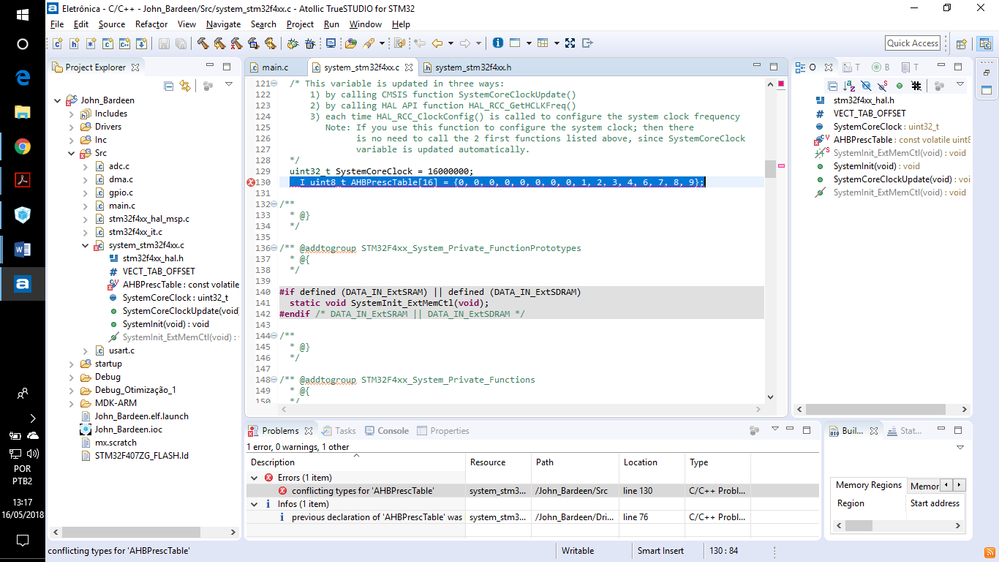
Task: Expand the Includes folder
Action: point(71,113)
